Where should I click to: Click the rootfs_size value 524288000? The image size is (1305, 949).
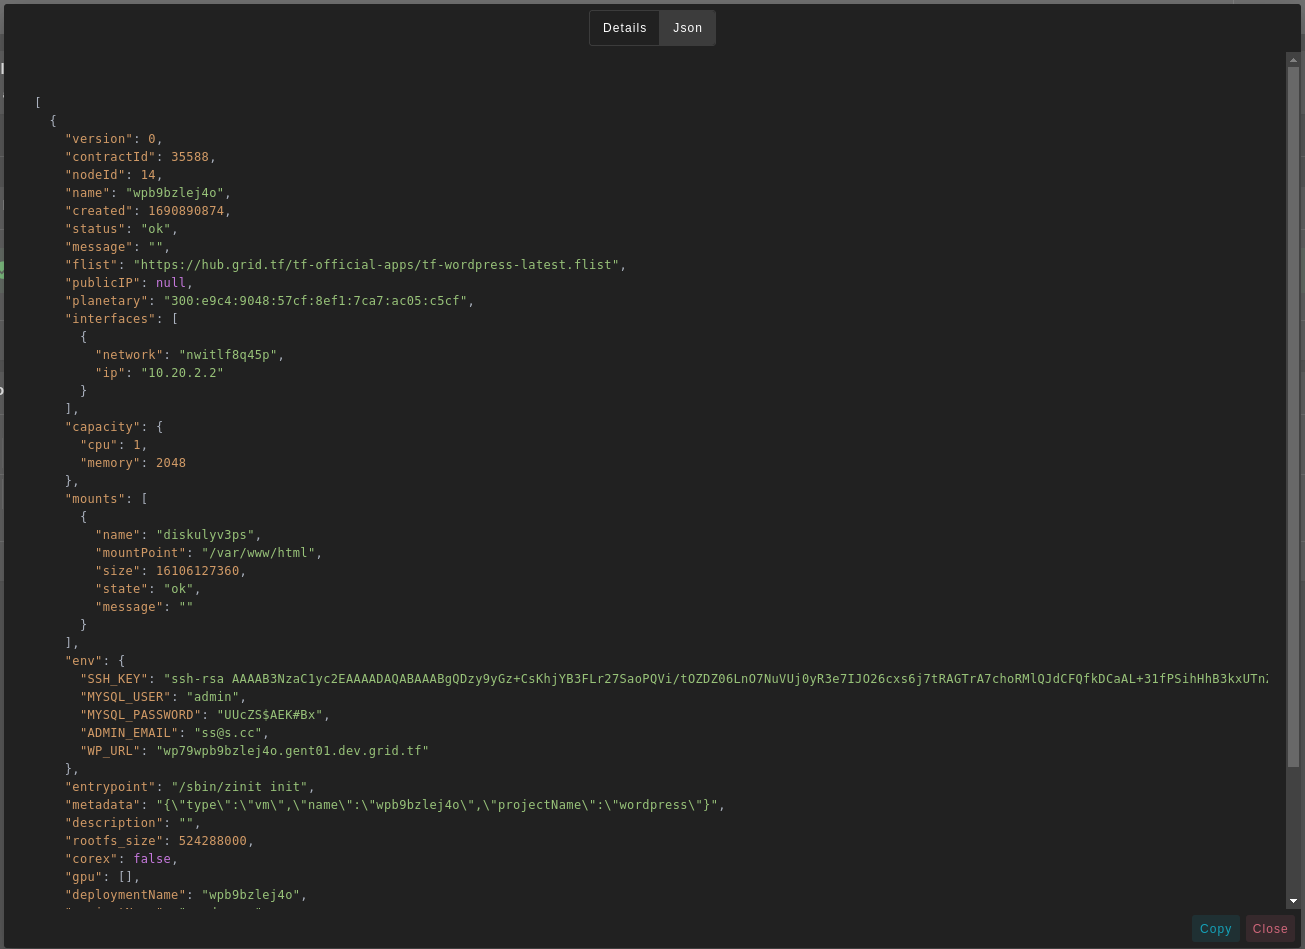[212, 841]
